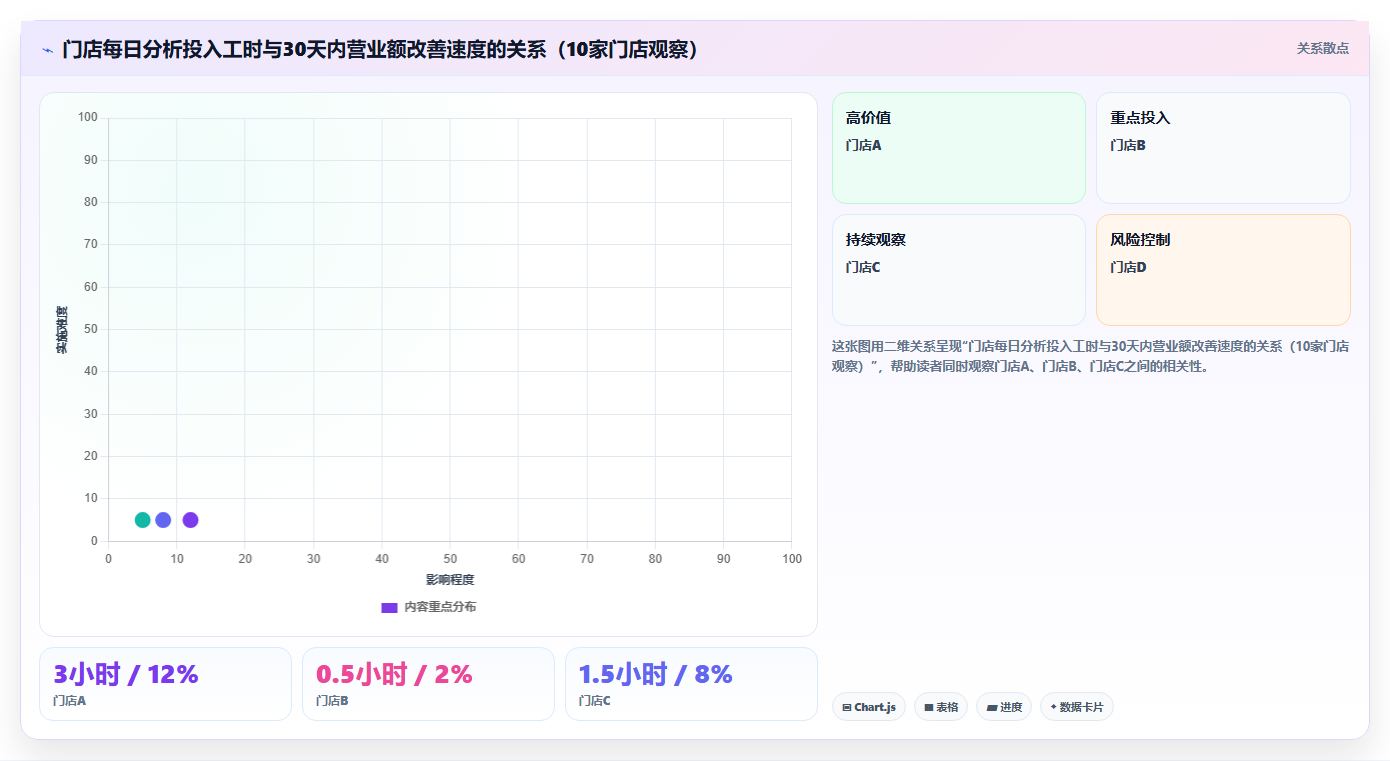Toggle the 内容重点分布 legend swatch
This screenshot has width=1390, height=761.
pos(390,607)
